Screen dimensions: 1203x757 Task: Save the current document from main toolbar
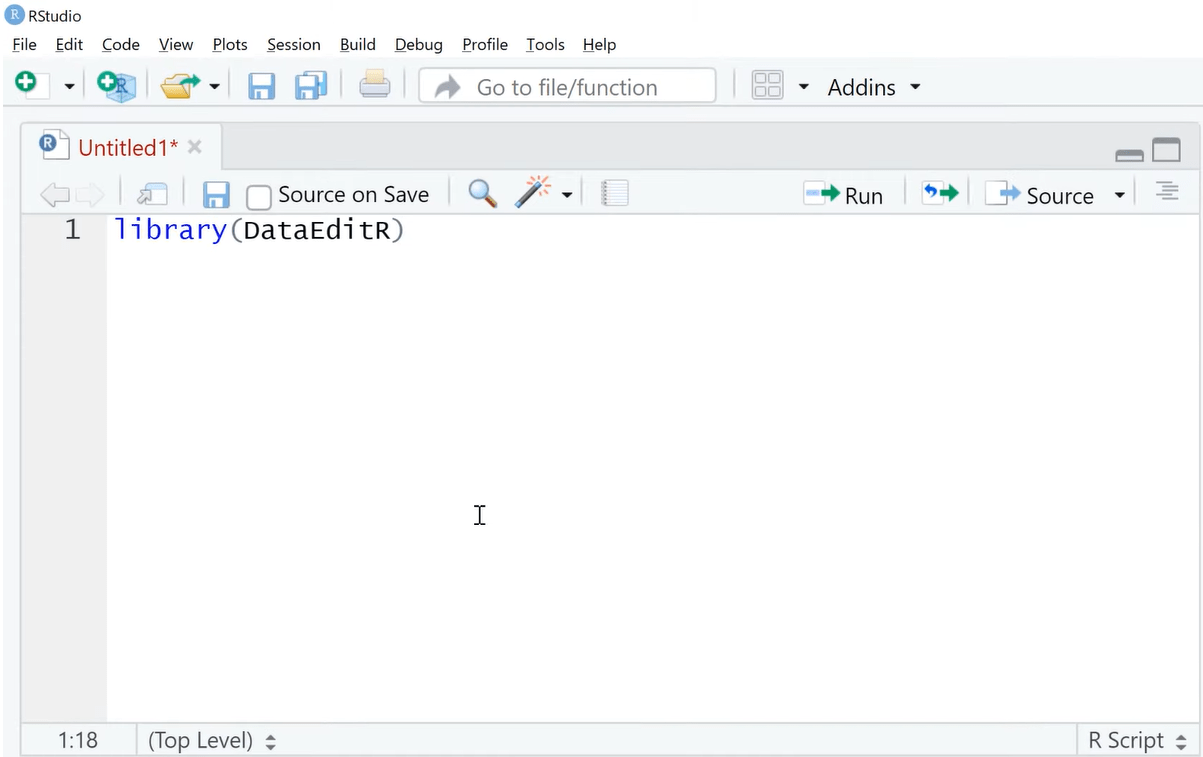(x=261, y=86)
